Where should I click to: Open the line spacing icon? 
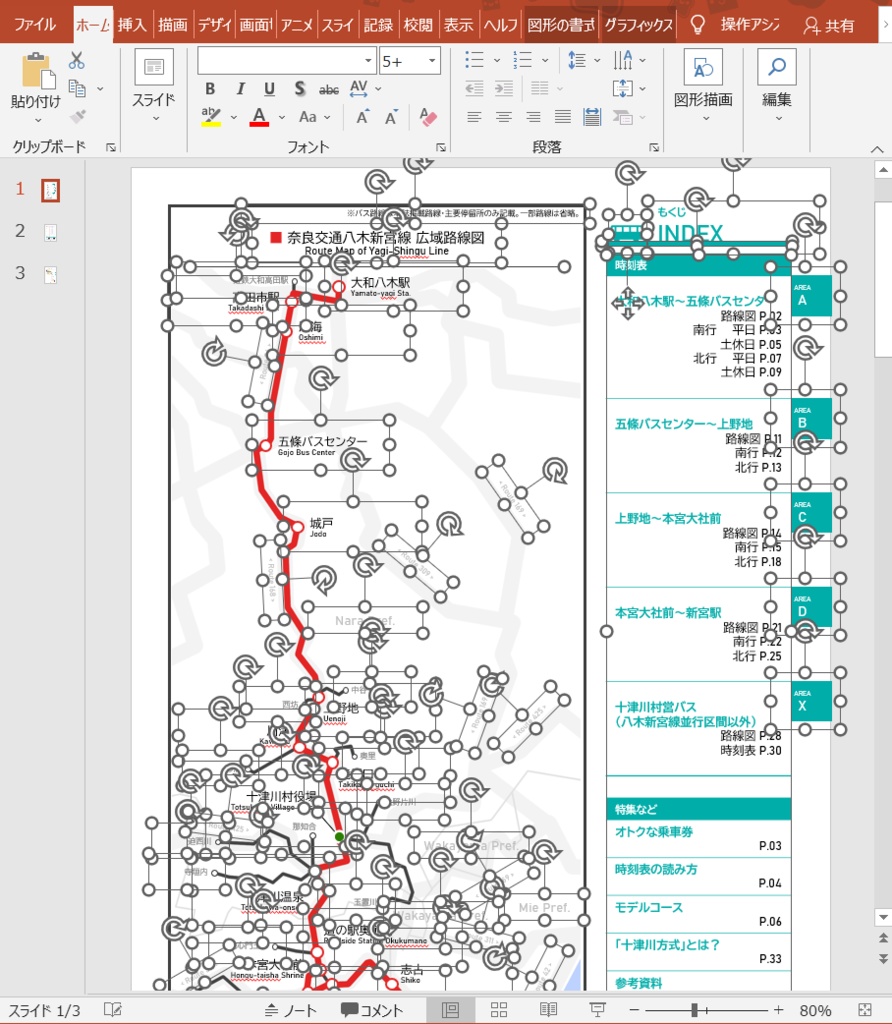[x=577, y=60]
